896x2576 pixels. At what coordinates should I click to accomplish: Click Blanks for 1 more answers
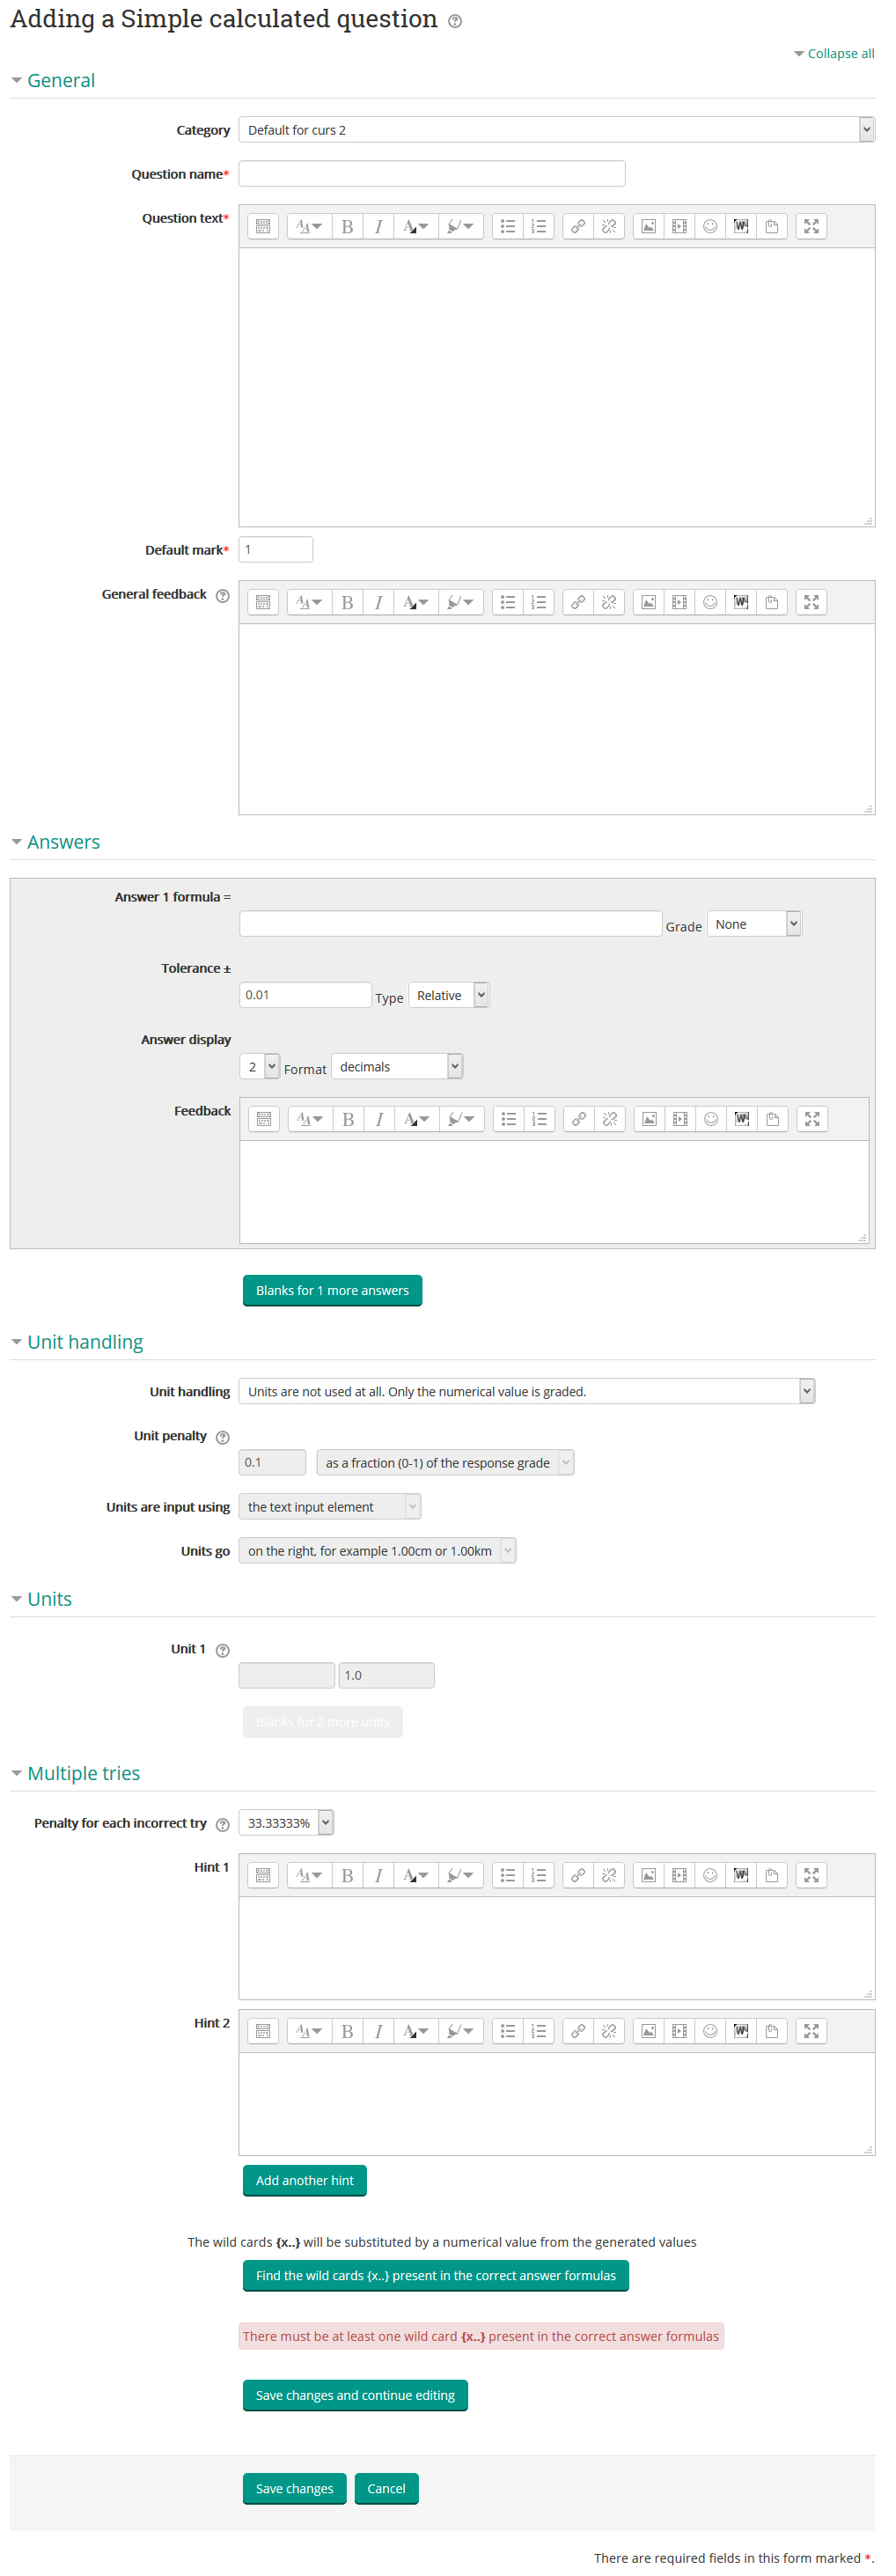[x=332, y=1290]
